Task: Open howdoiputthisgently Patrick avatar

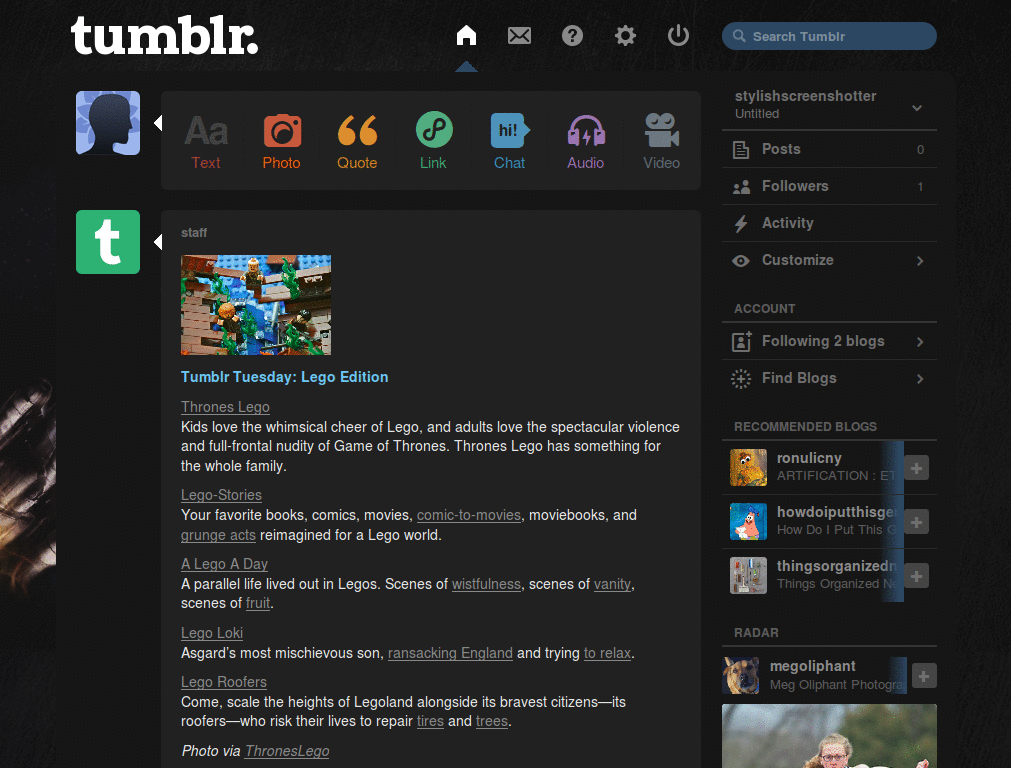Action: [x=748, y=521]
